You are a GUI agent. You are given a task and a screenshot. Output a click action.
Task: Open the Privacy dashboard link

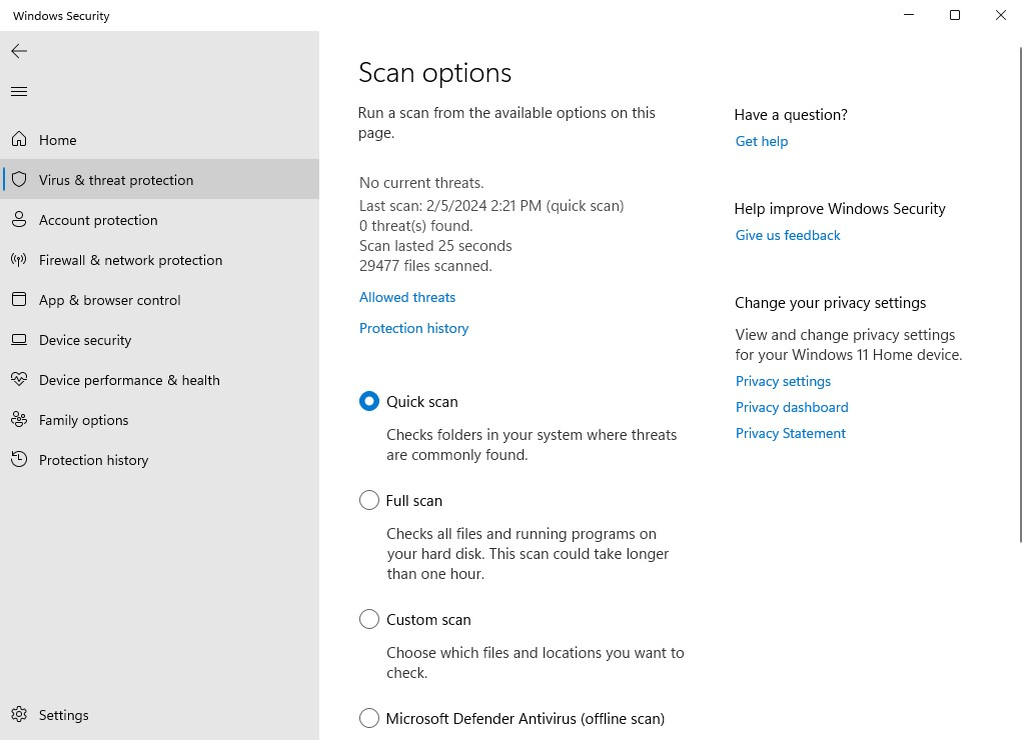(791, 407)
